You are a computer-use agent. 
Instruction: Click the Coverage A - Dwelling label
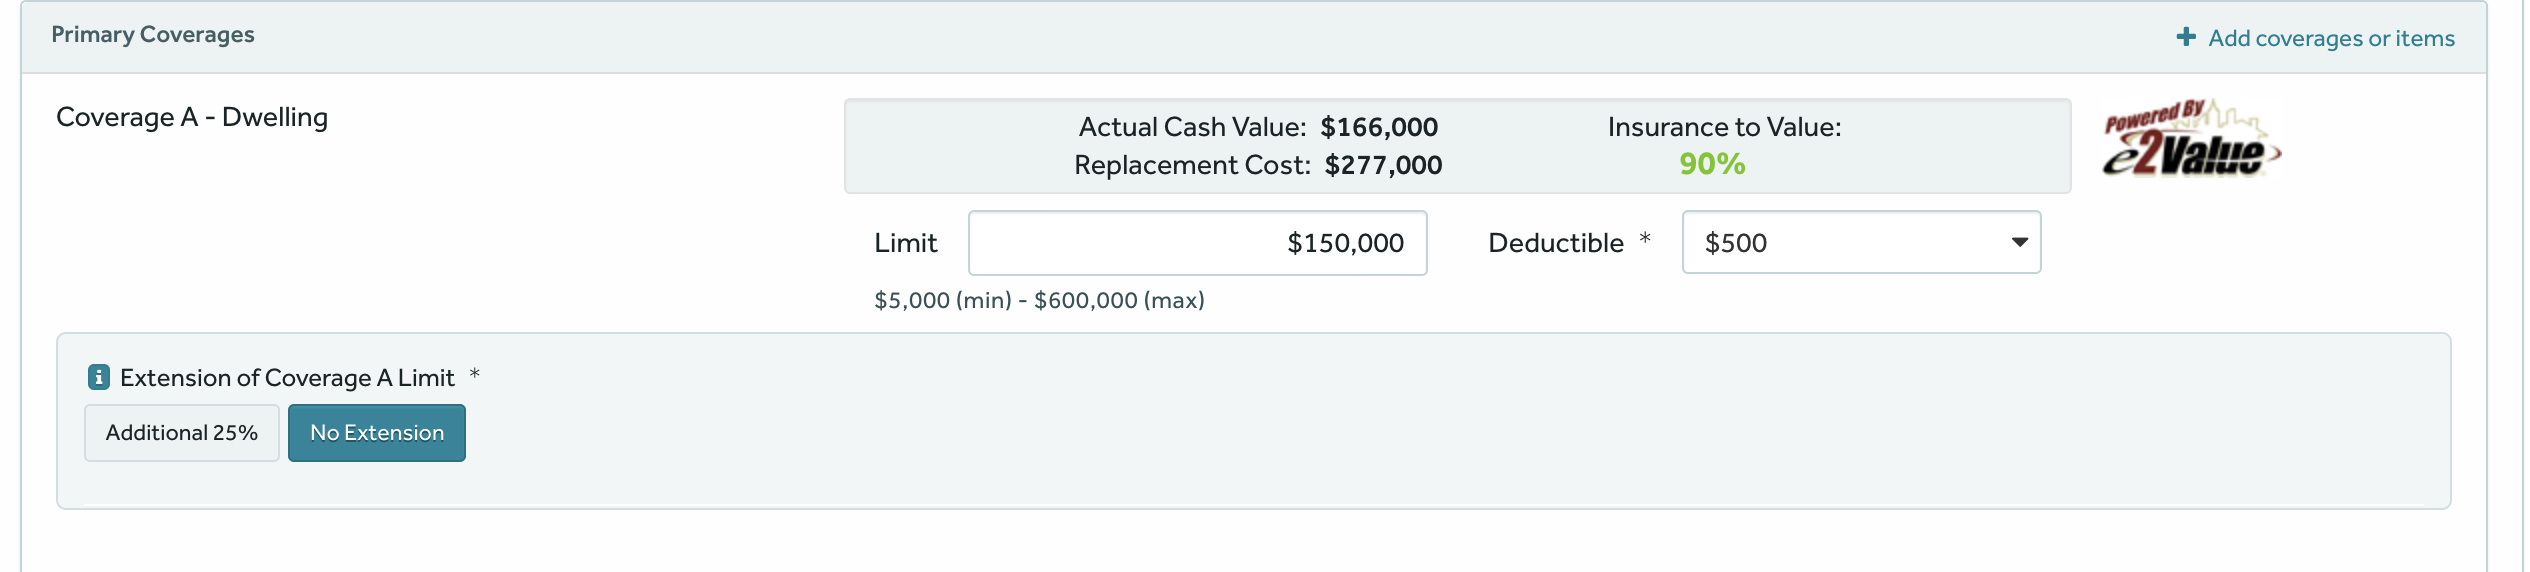pyautogui.click(x=192, y=117)
